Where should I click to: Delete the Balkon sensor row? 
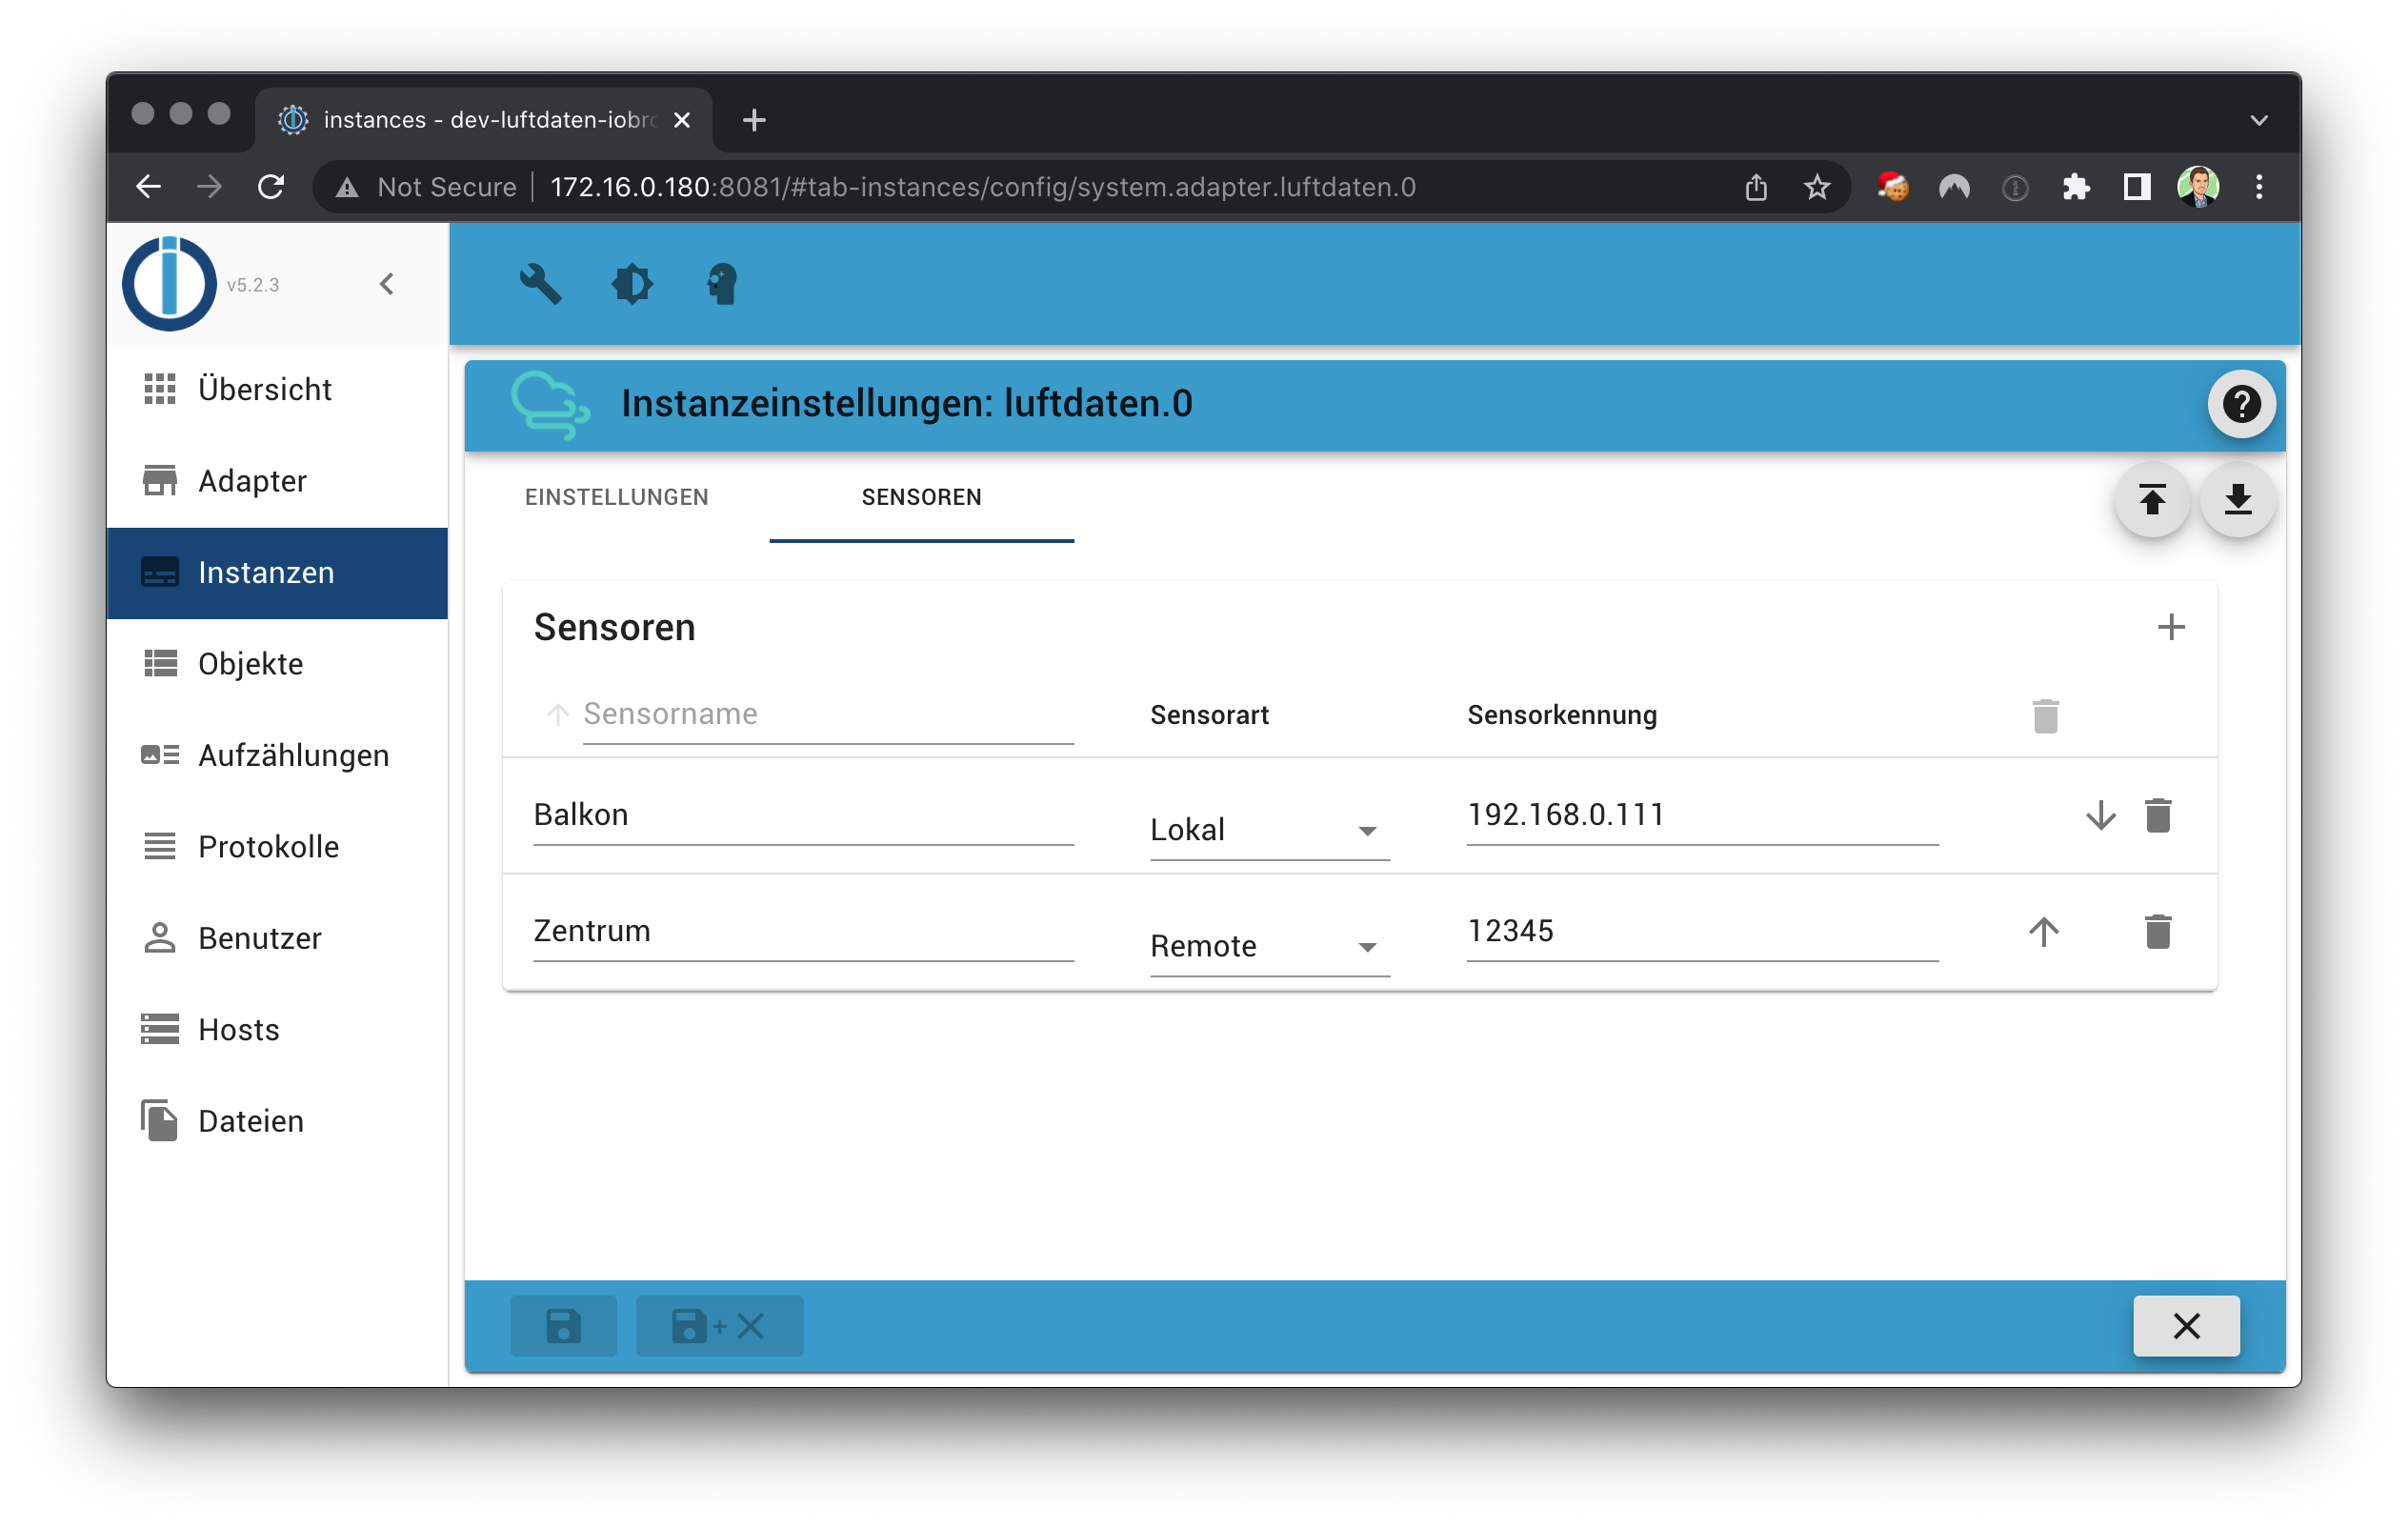[x=2158, y=816]
